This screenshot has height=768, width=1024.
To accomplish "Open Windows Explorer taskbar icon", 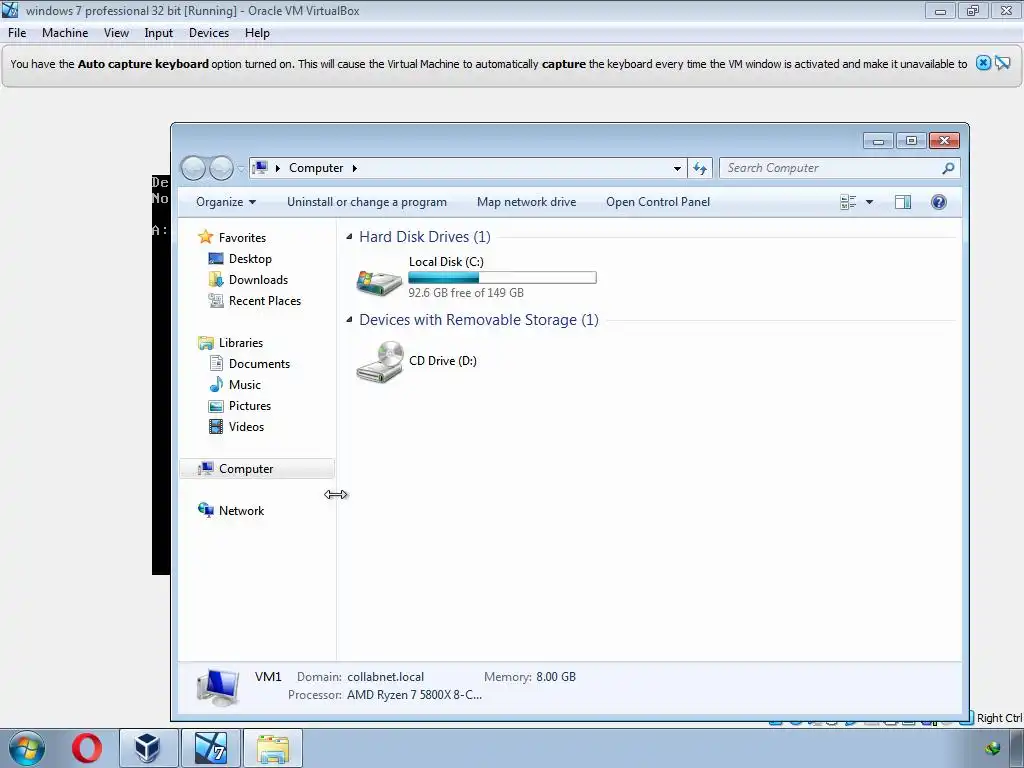I will point(273,748).
